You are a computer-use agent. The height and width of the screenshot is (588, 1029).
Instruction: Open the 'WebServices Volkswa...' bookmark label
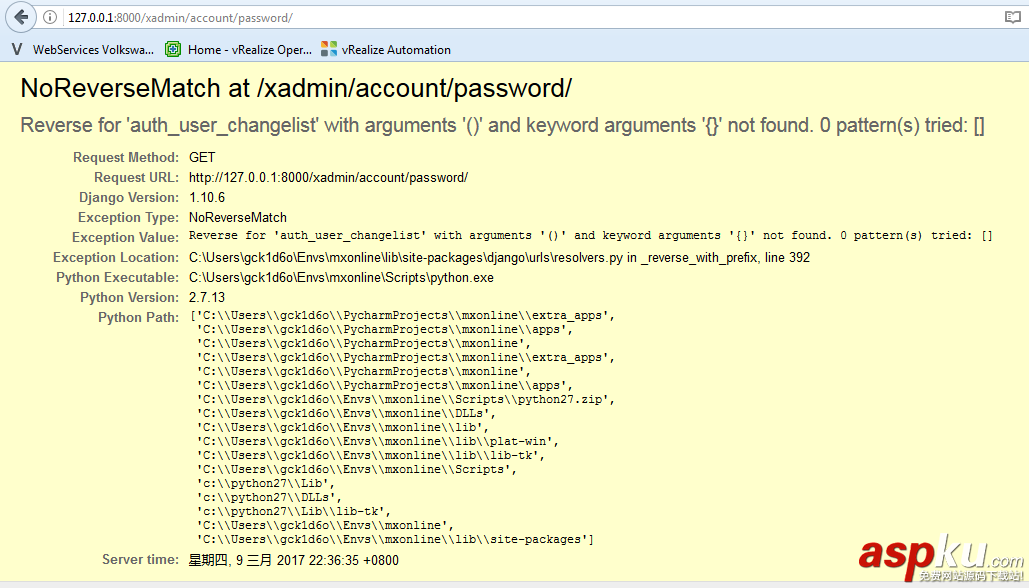coord(94,50)
